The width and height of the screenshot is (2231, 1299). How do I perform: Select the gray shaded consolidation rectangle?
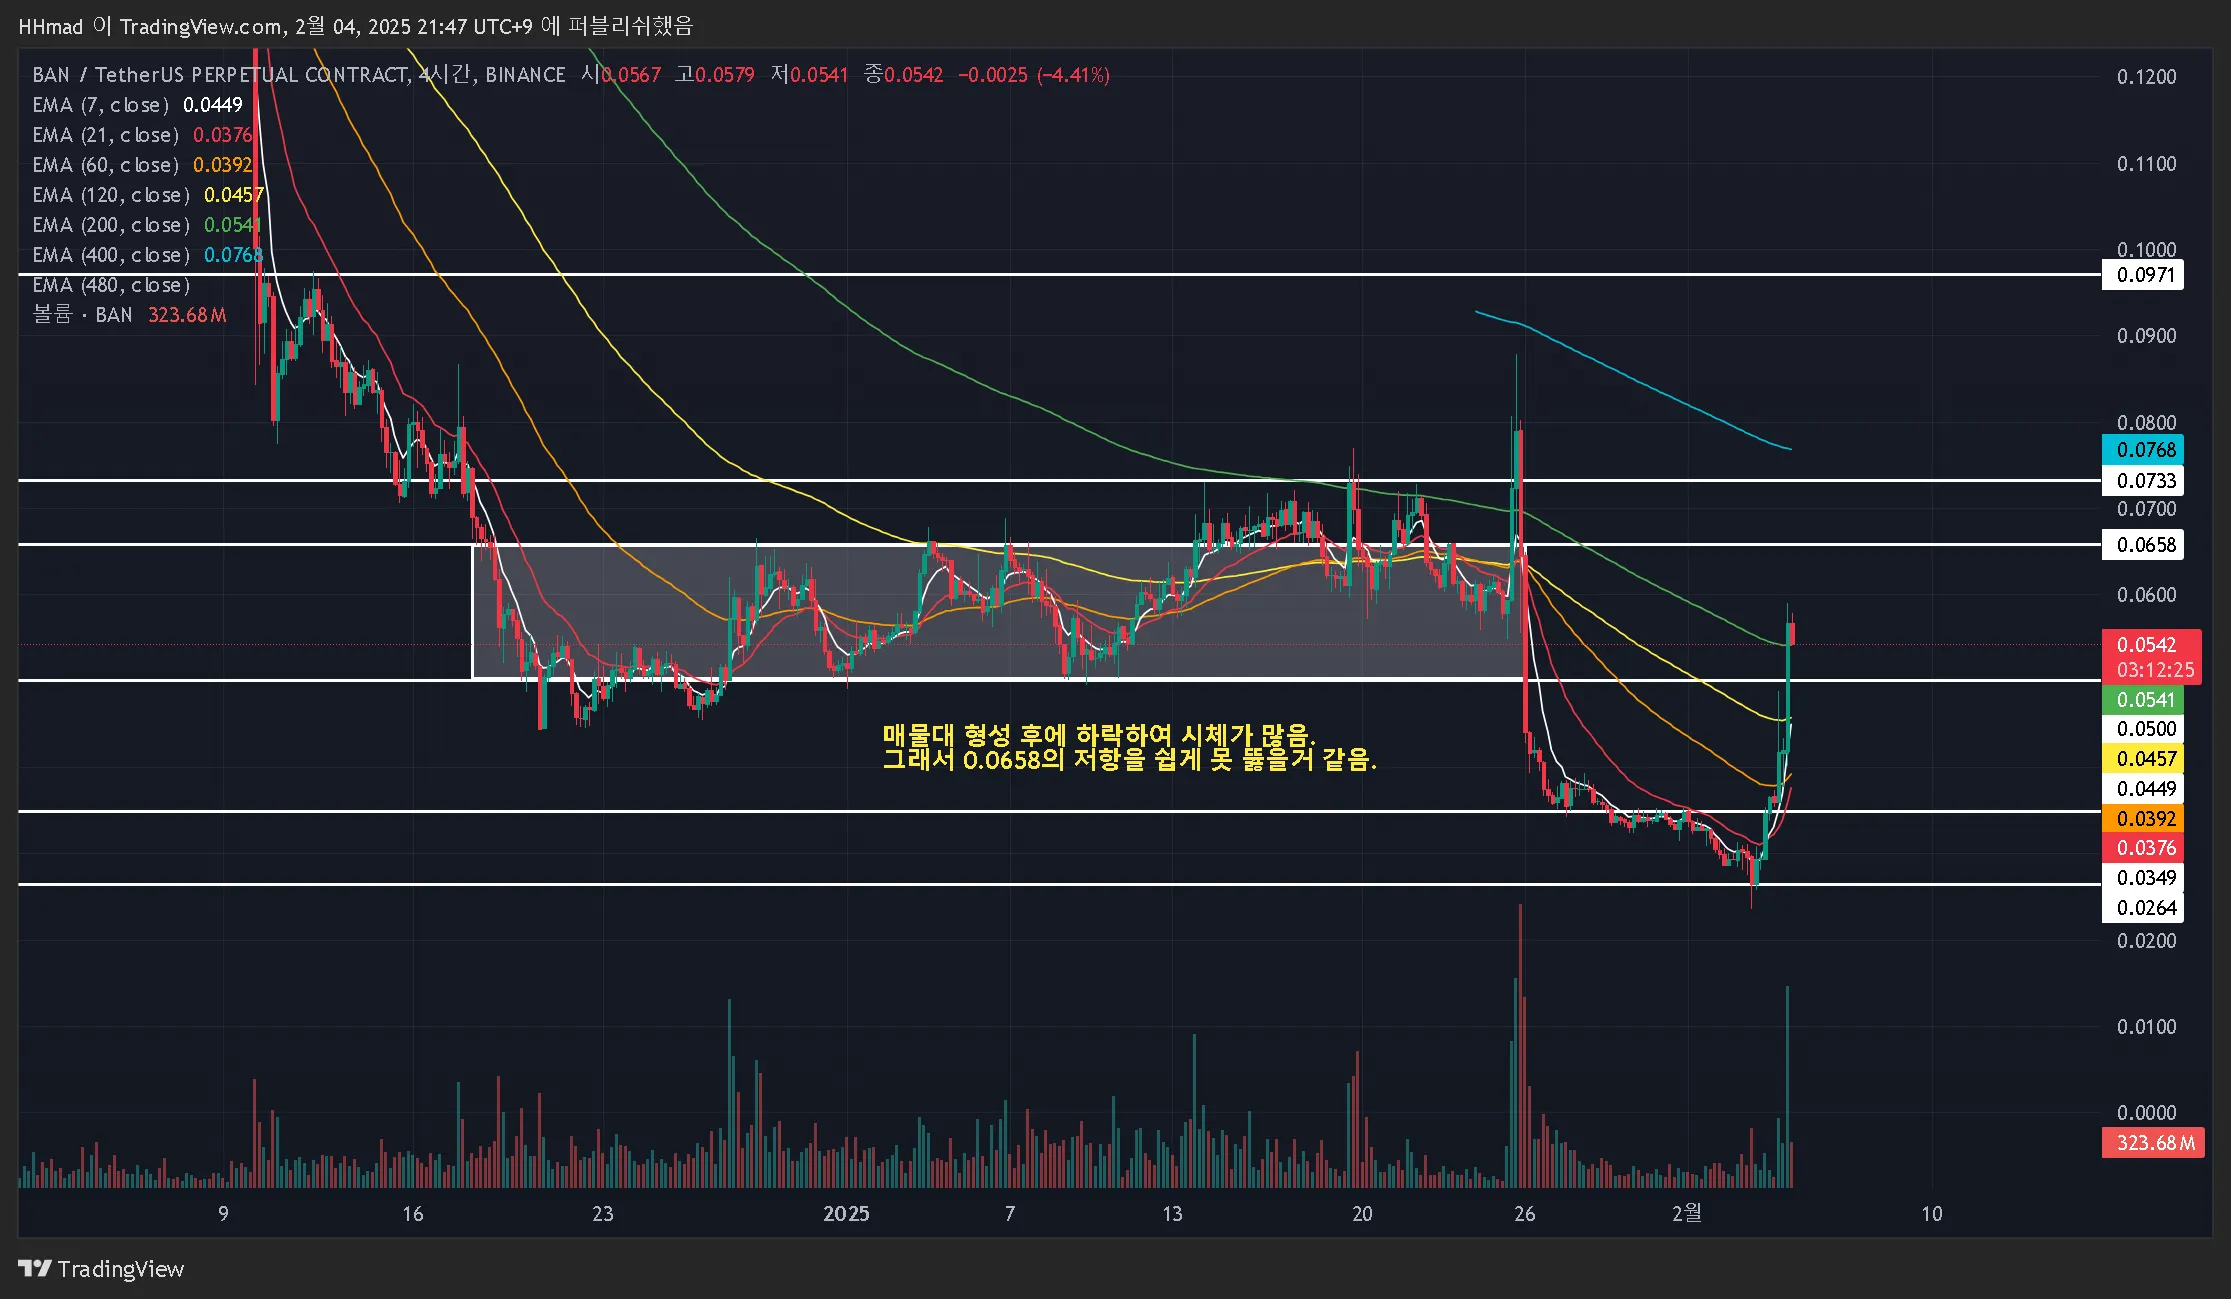tap(998, 612)
